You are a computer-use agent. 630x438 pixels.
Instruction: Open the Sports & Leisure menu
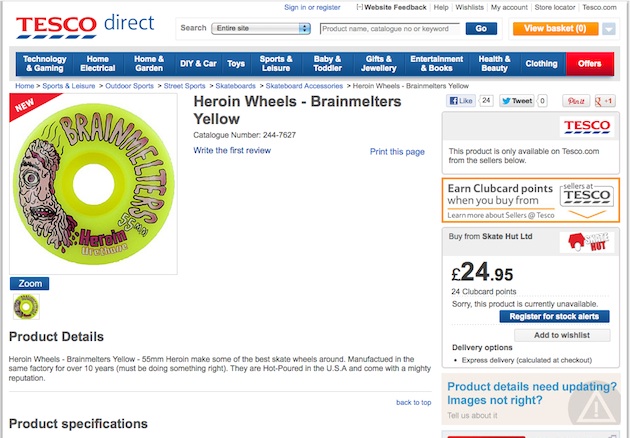(275, 64)
